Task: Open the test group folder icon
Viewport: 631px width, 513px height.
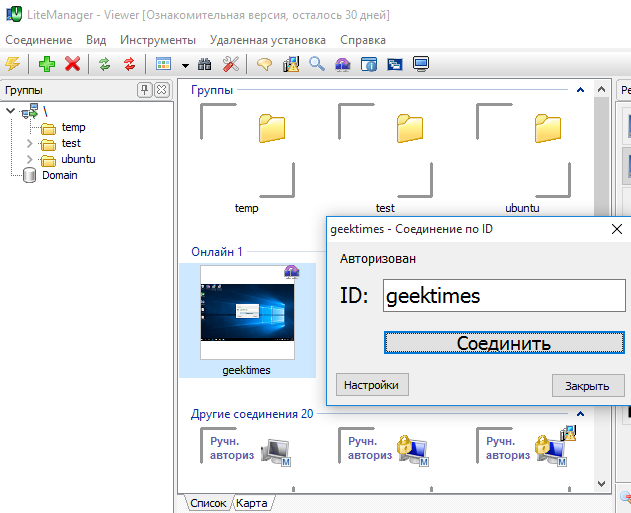Action: 410,128
